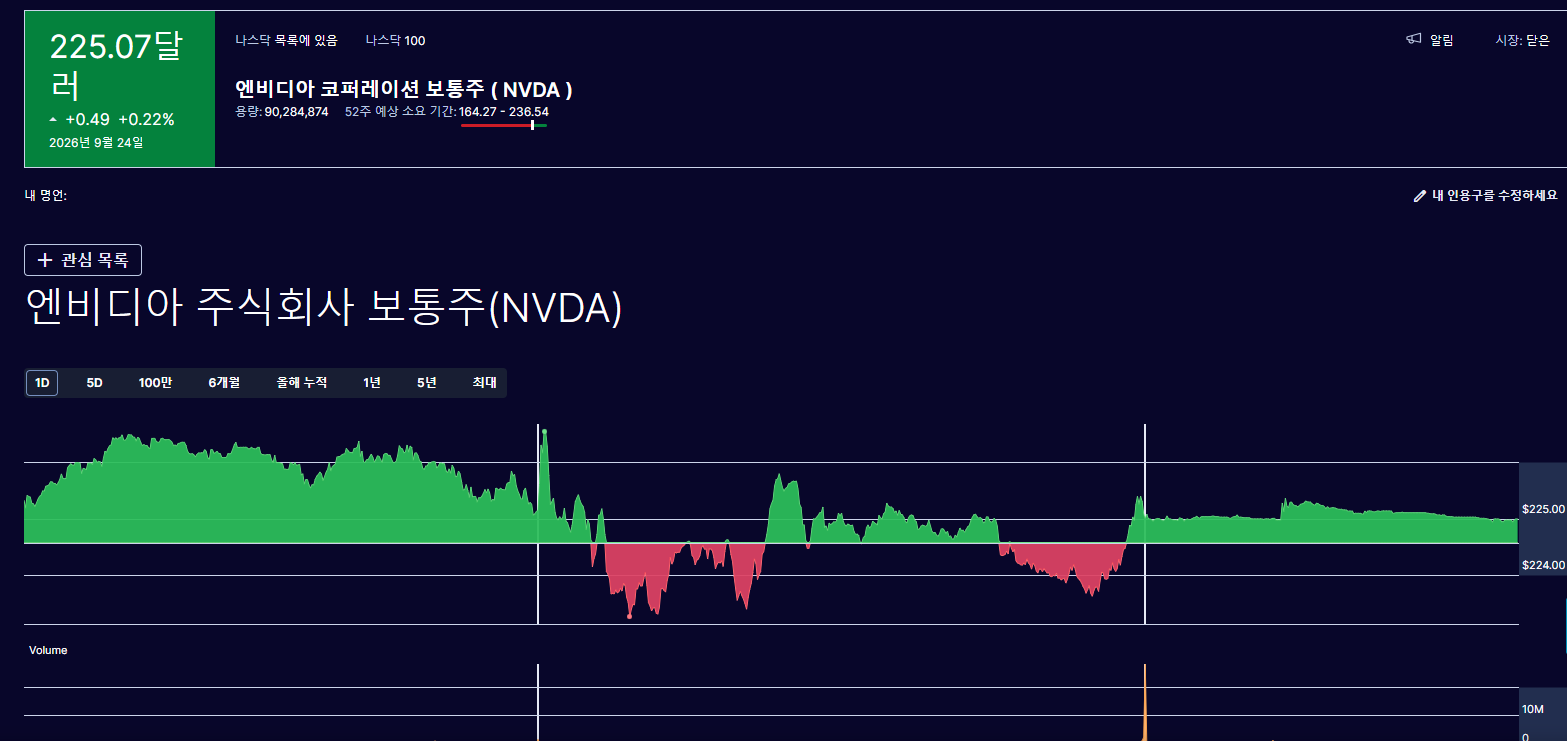Click the +0.49 change value
This screenshot has height=745, width=1567.
(87, 120)
